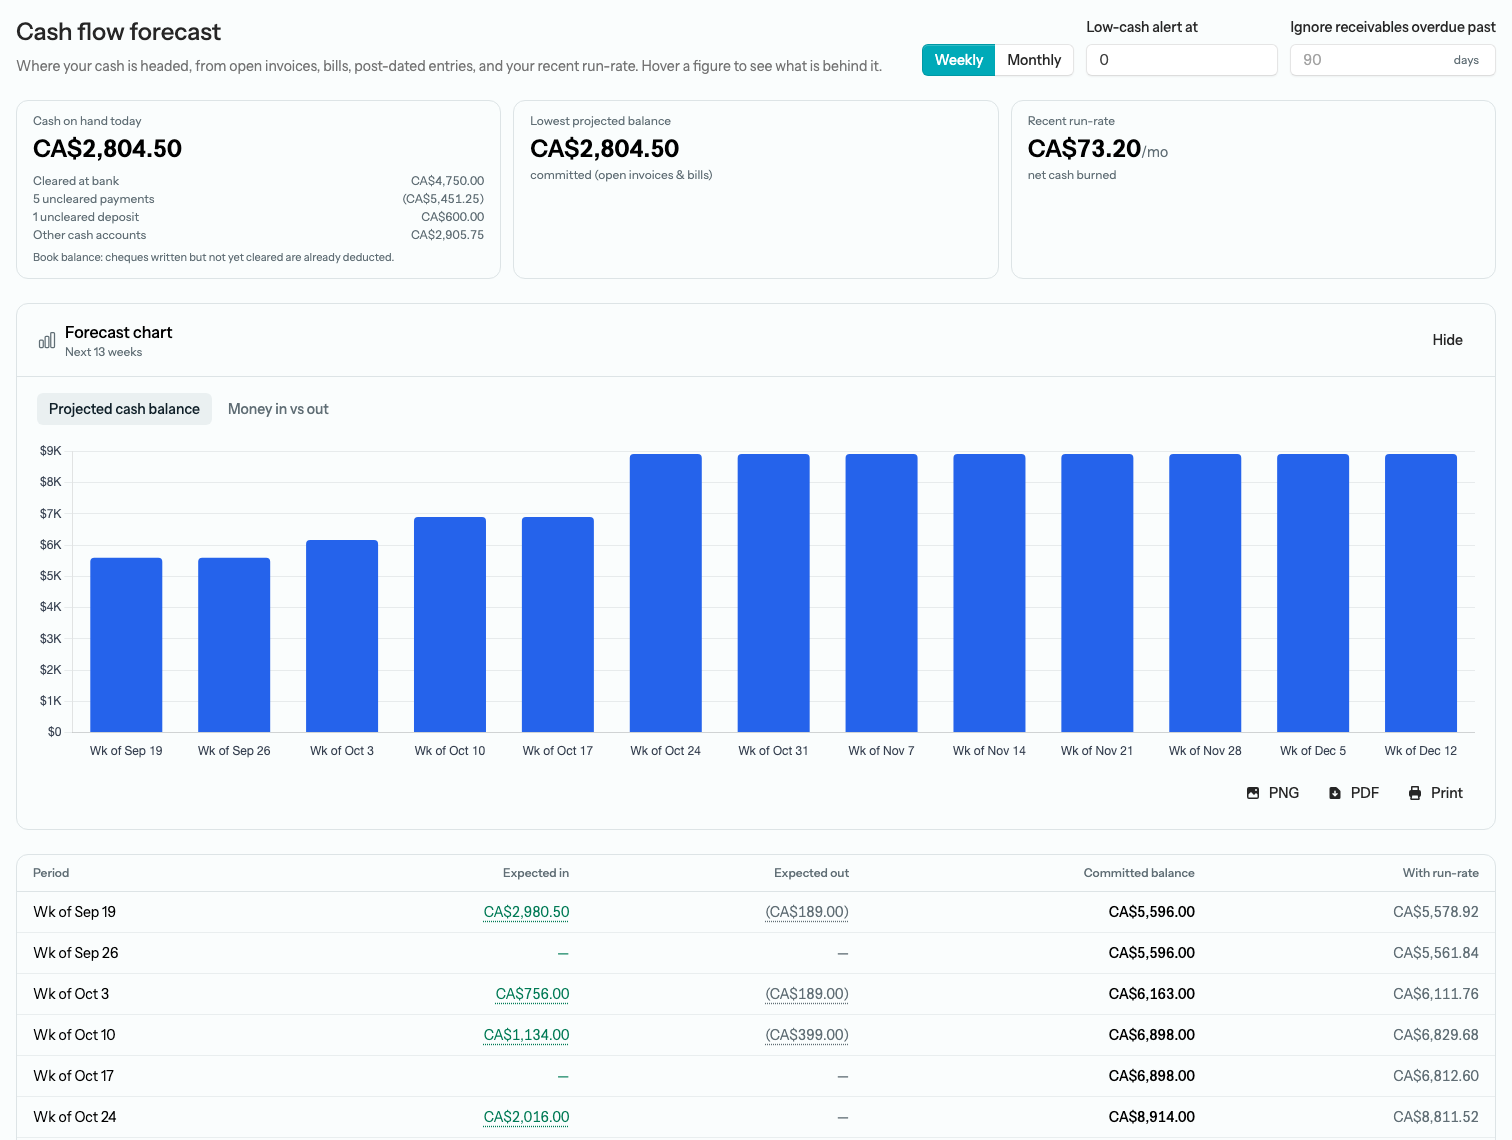Click the 5 uncleared payments line
Viewport: 1512px width, 1140px height.
[258, 199]
